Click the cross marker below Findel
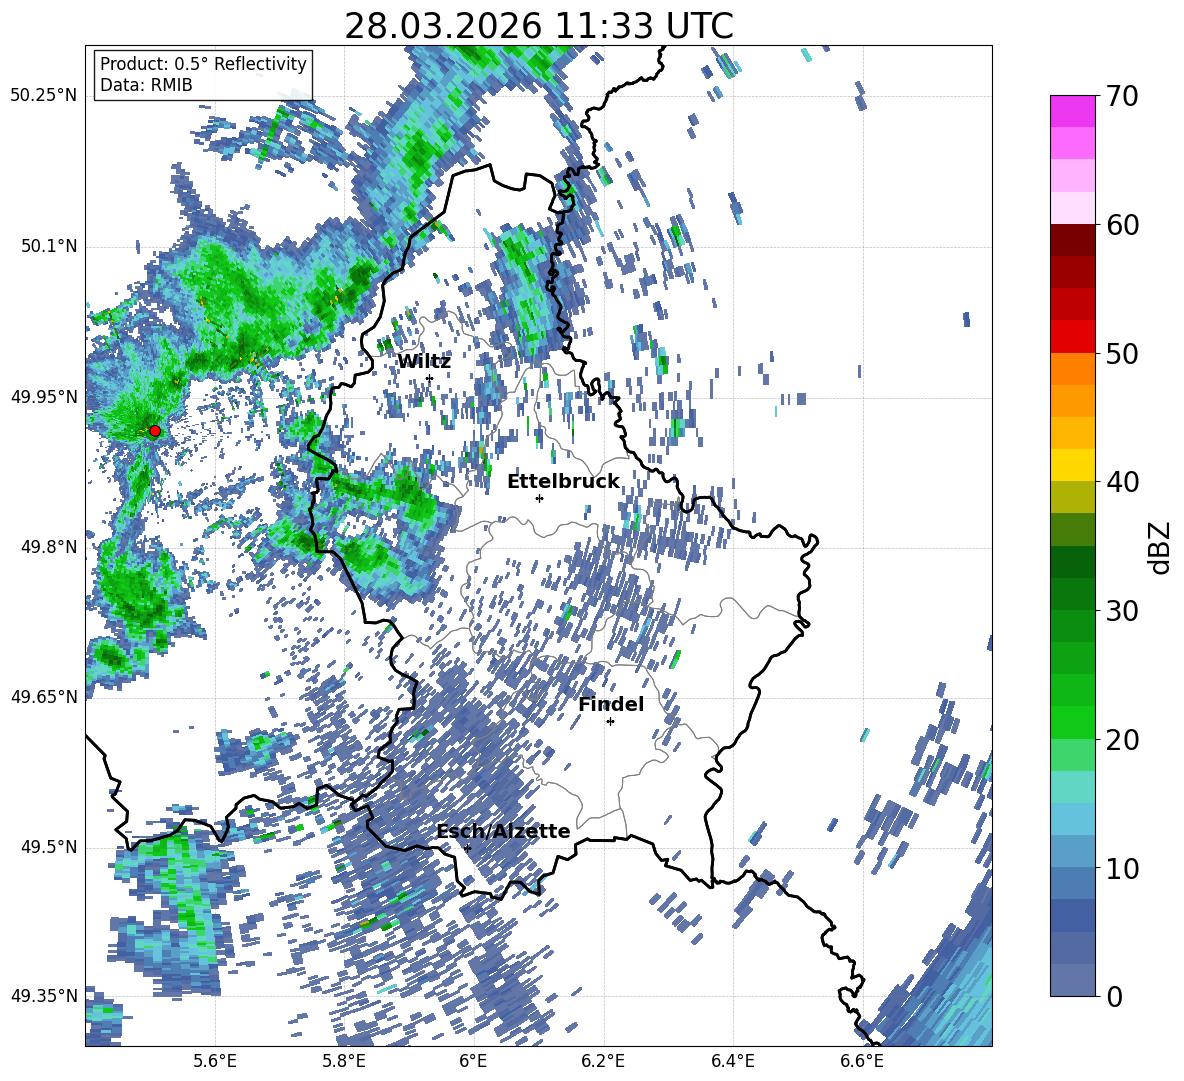The height and width of the screenshot is (1081, 1184). tap(610, 722)
